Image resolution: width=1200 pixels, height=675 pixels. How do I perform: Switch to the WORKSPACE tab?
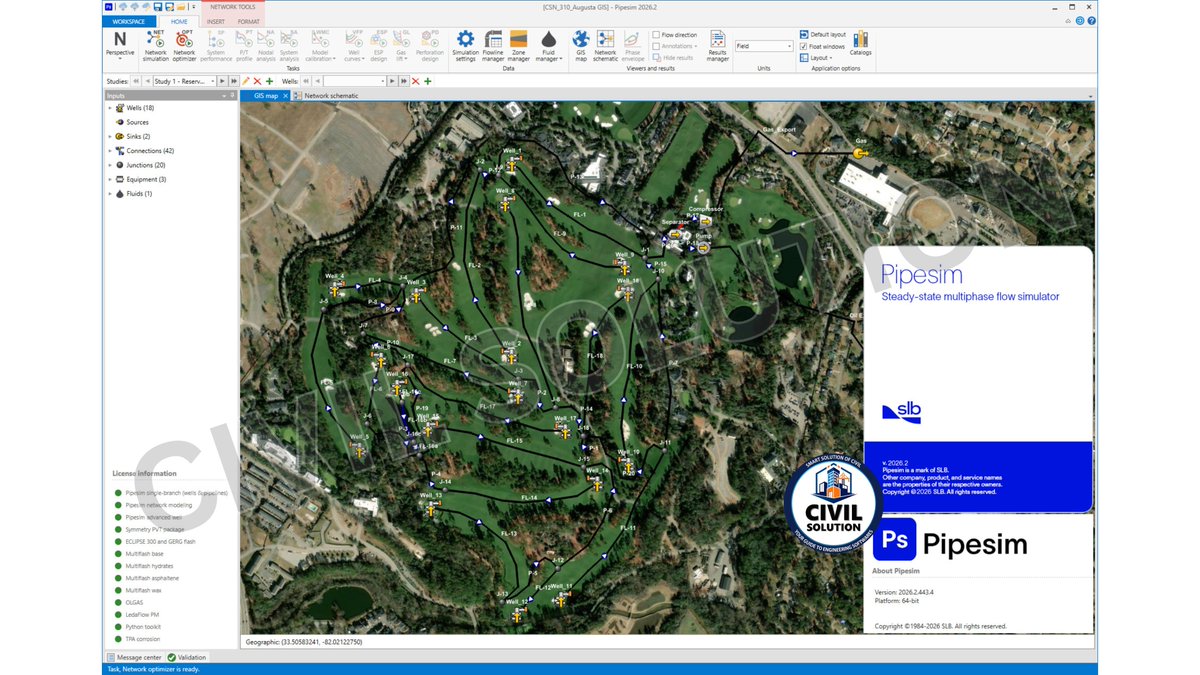coord(129,21)
